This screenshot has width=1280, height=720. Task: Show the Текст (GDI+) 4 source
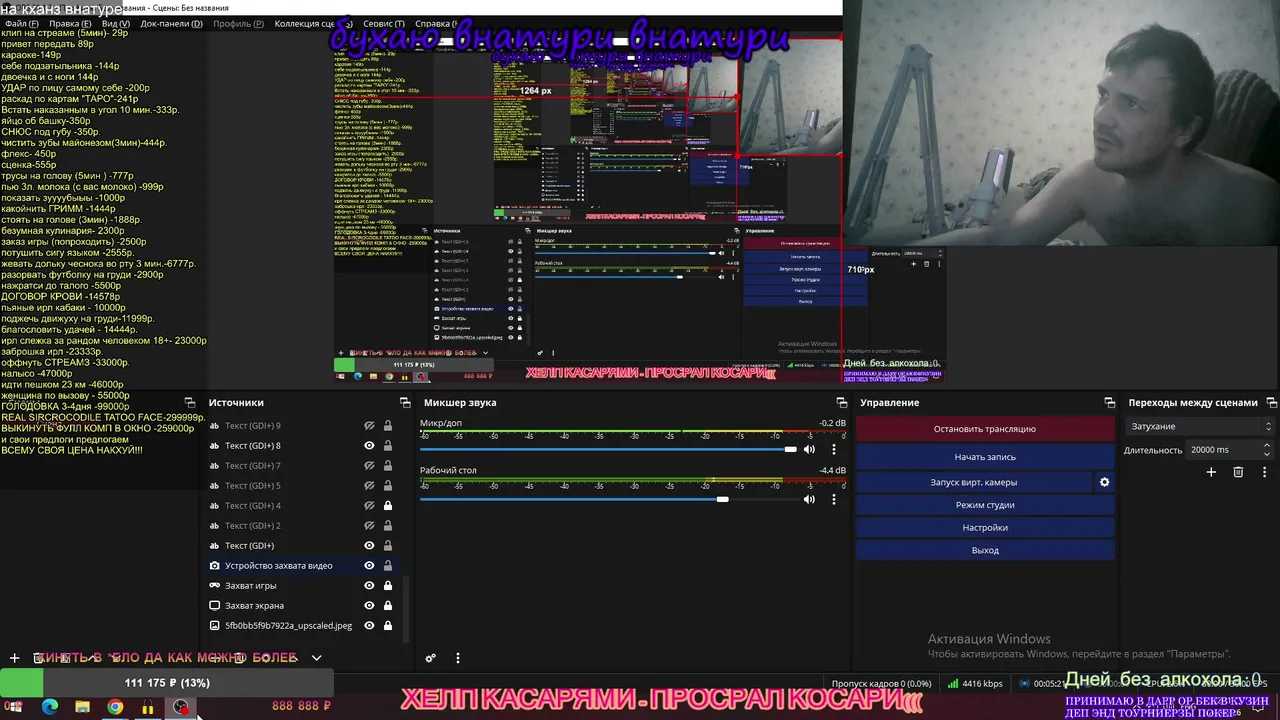tap(369, 506)
